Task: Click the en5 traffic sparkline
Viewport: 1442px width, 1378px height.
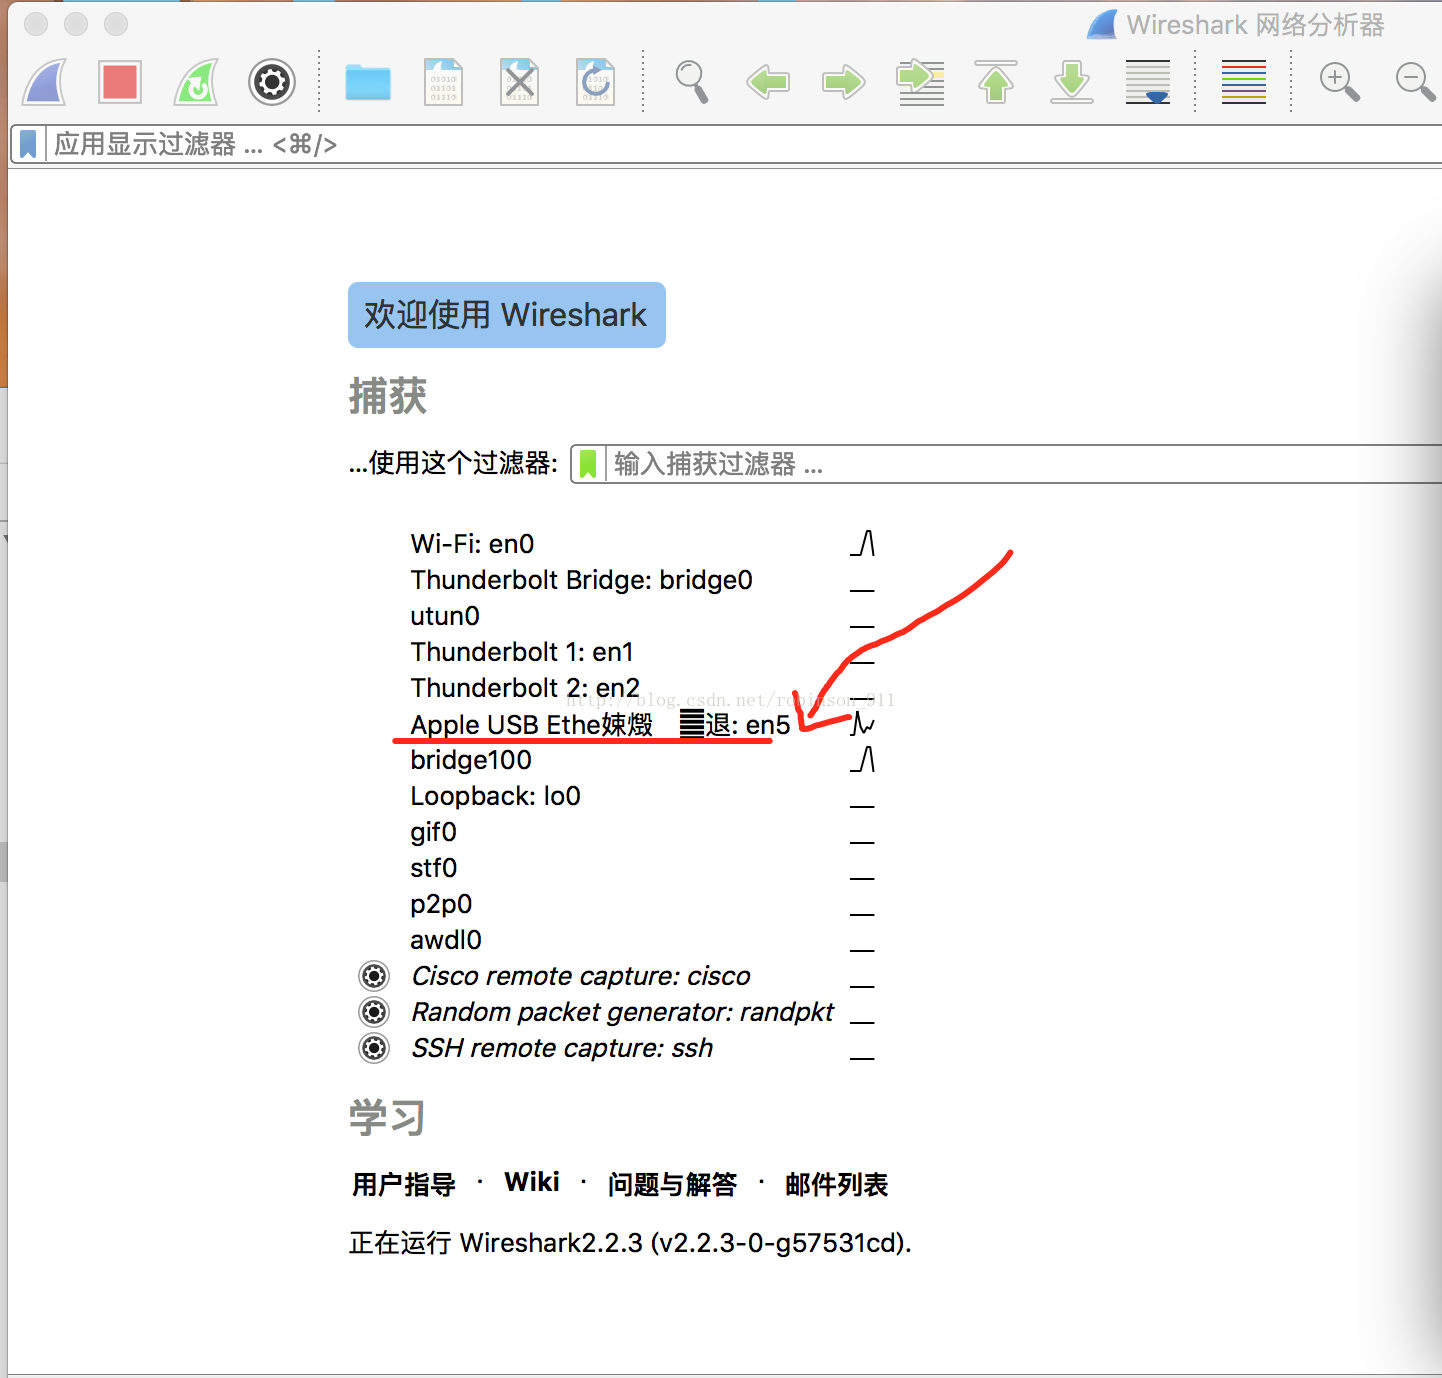Action: point(862,724)
